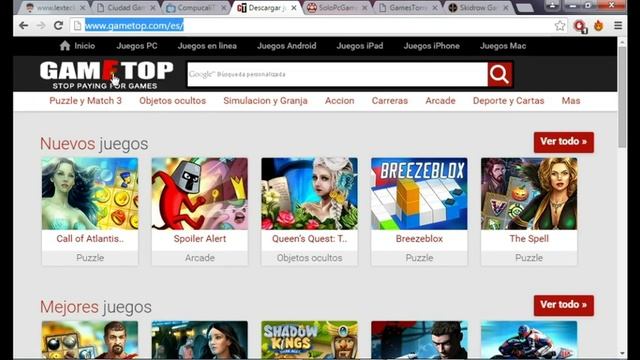Image resolution: width=640 pixels, height=360 pixels.
Task: Open the GameTop logo link
Action: (x=107, y=75)
